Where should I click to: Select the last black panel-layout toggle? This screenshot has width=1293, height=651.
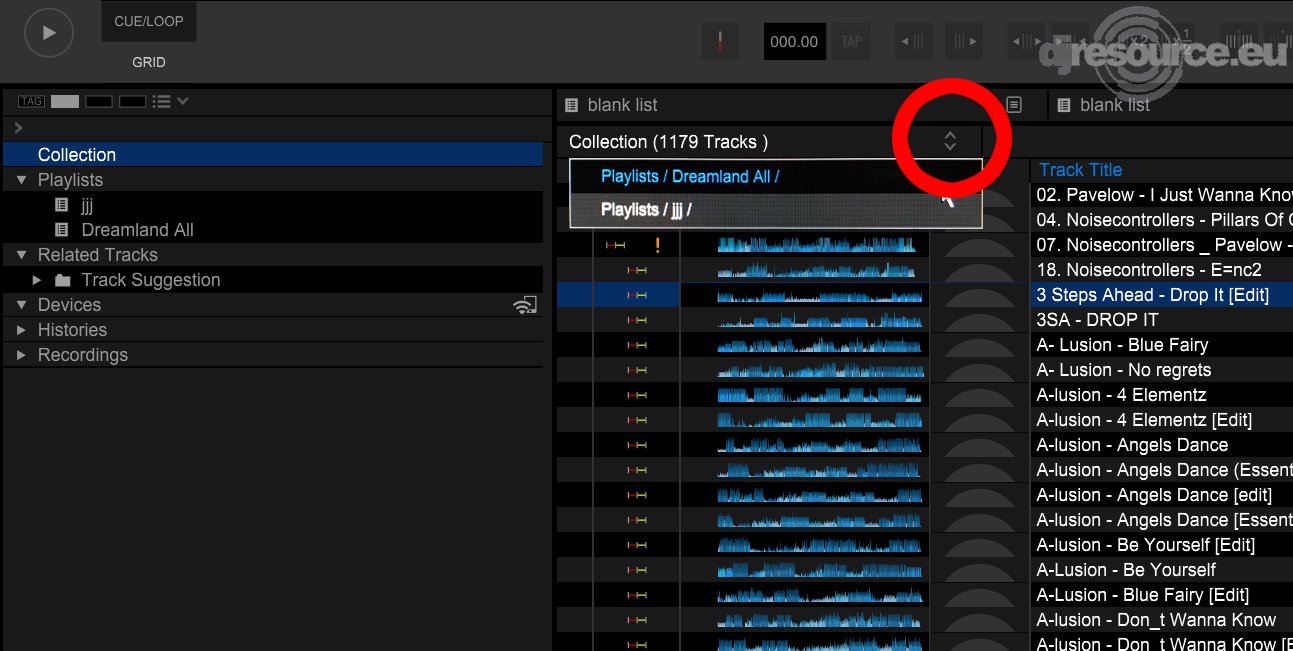pos(133,101)
